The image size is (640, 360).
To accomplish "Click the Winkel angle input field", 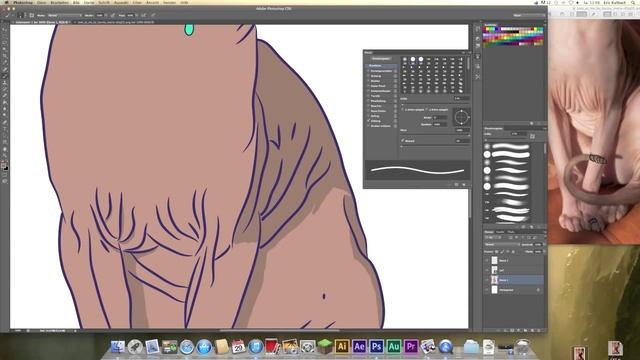I will (440, 117).
